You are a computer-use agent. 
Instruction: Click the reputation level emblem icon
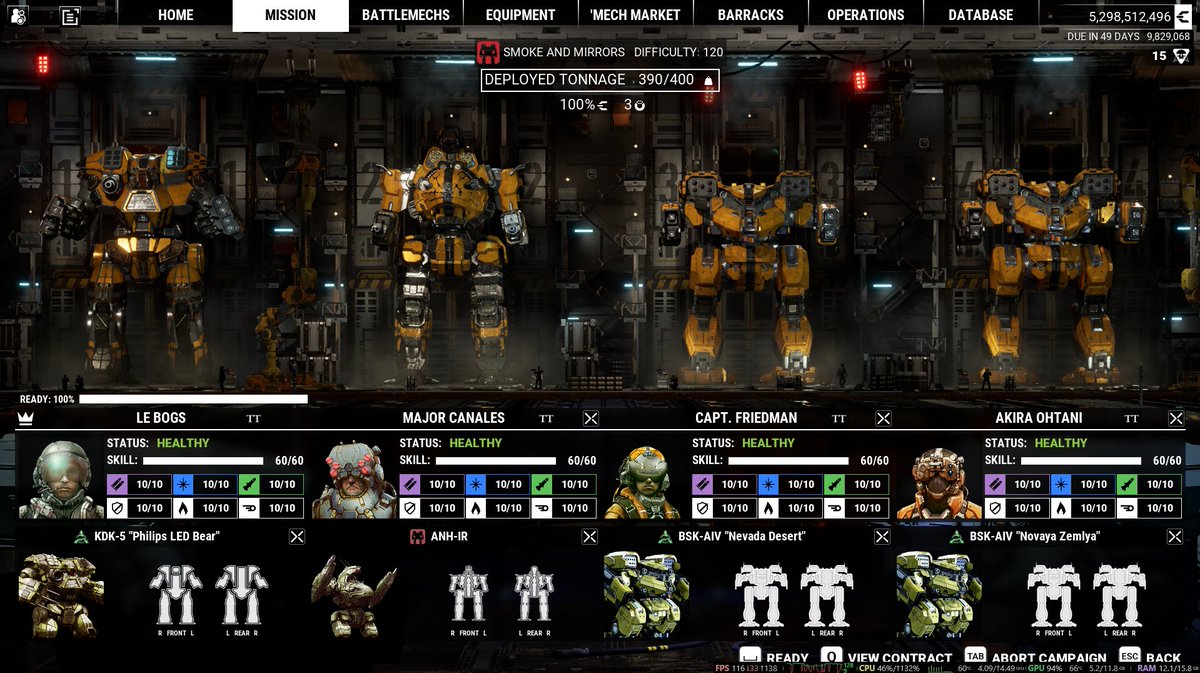[1182, 56]
